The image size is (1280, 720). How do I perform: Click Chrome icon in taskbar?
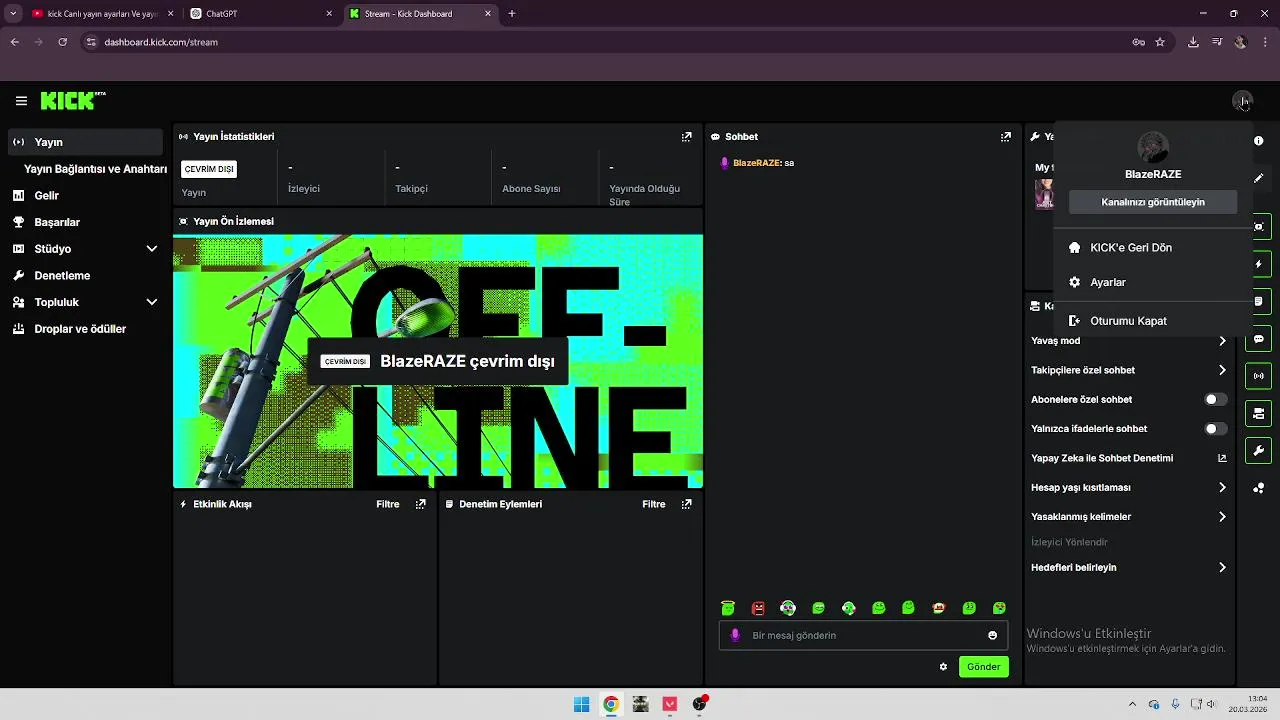[x=611, y=704]
